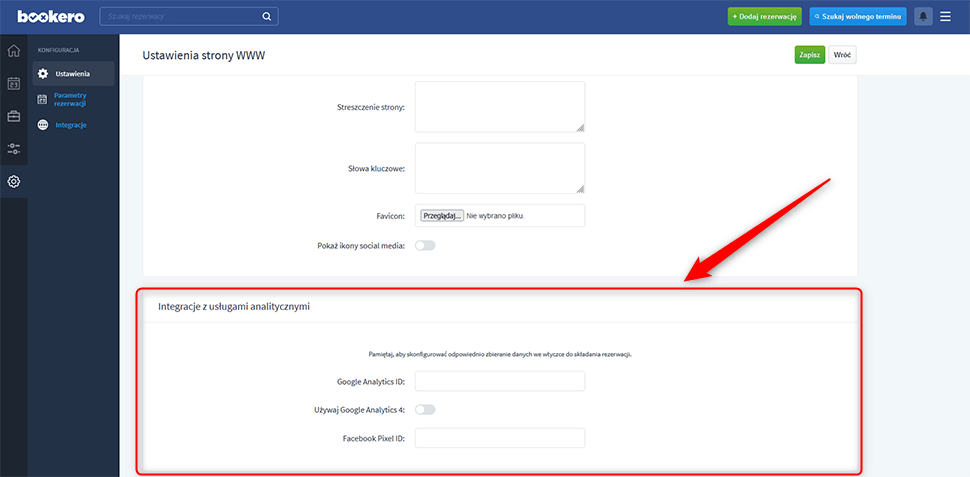Click the search magnifier icon

pyautogui.click(x=267, y=17)
